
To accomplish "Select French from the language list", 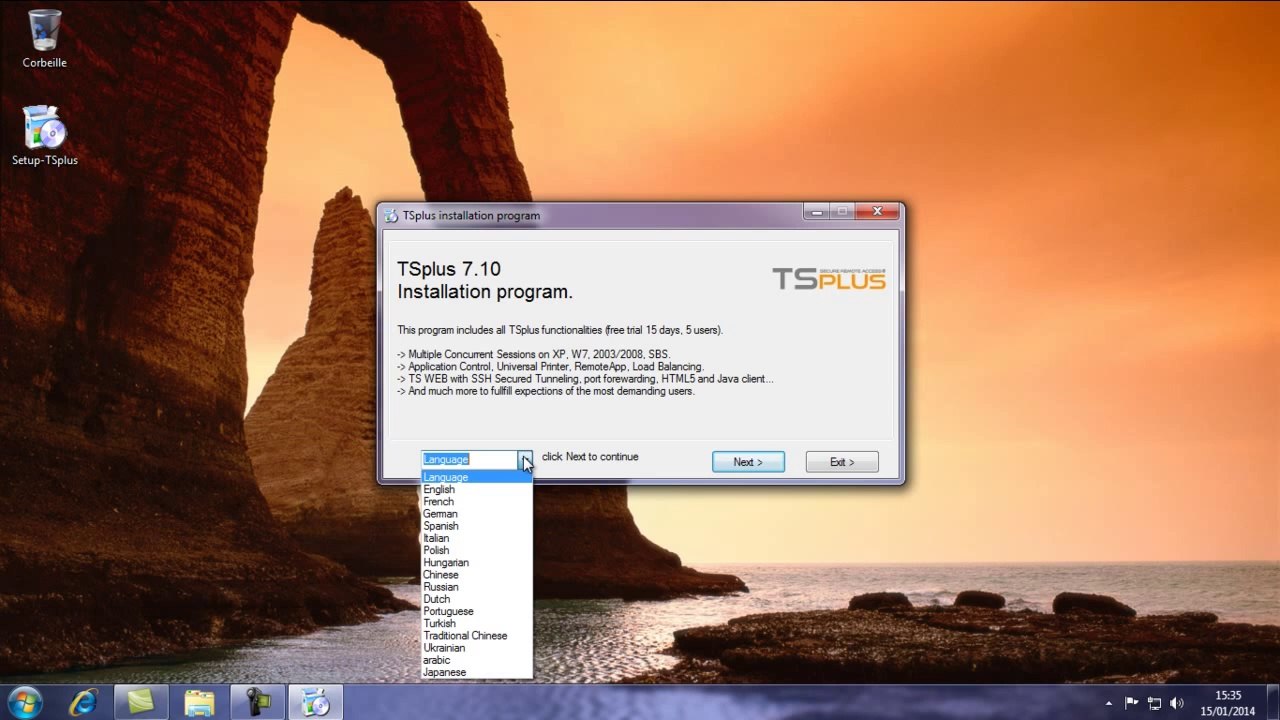I will coord(476,502).
